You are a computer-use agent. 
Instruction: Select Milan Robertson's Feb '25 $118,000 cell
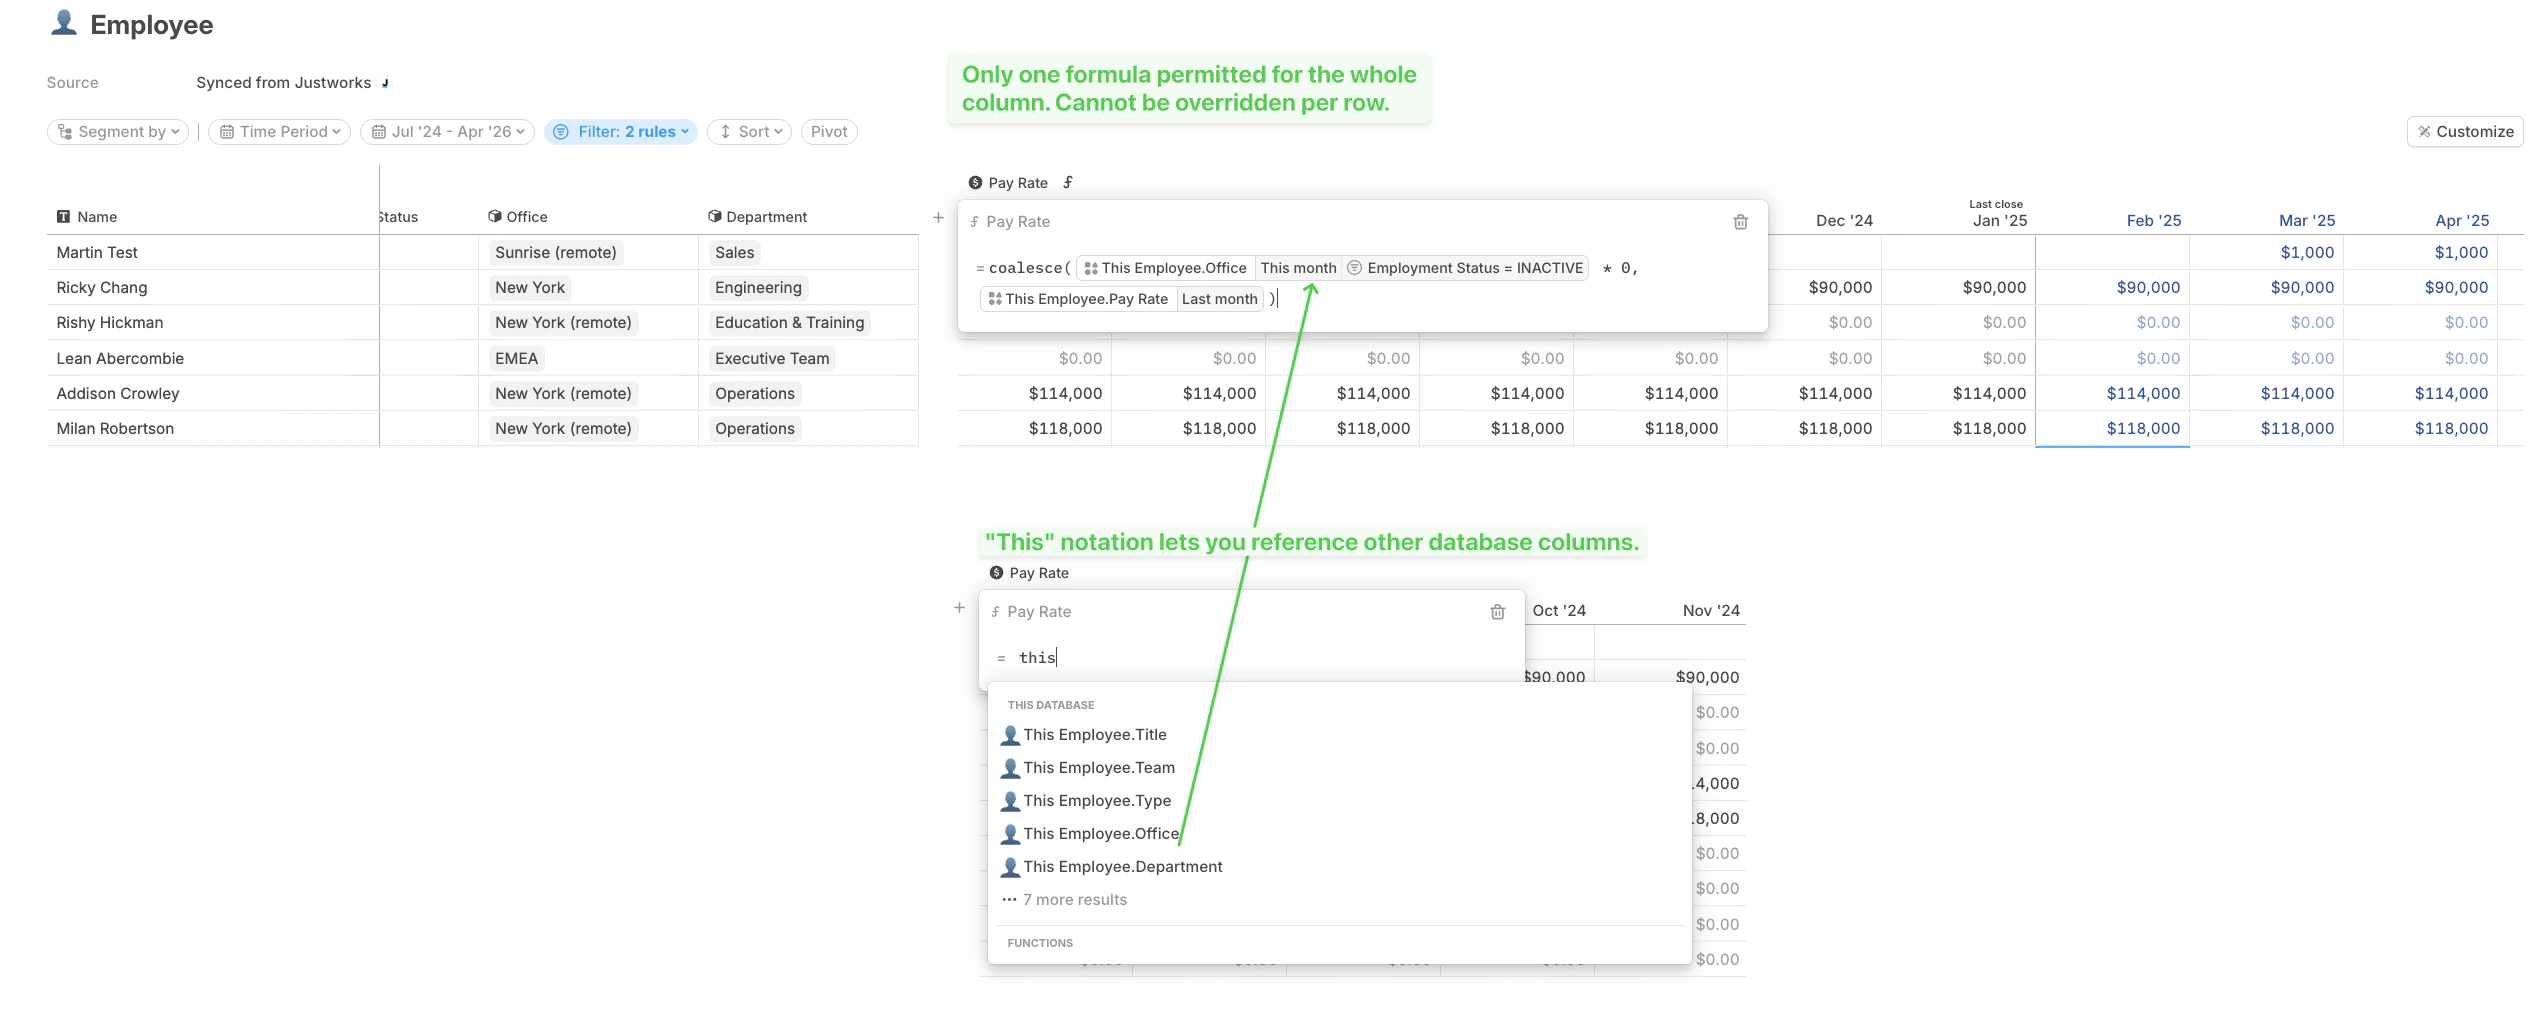(x=2113, y=429)
